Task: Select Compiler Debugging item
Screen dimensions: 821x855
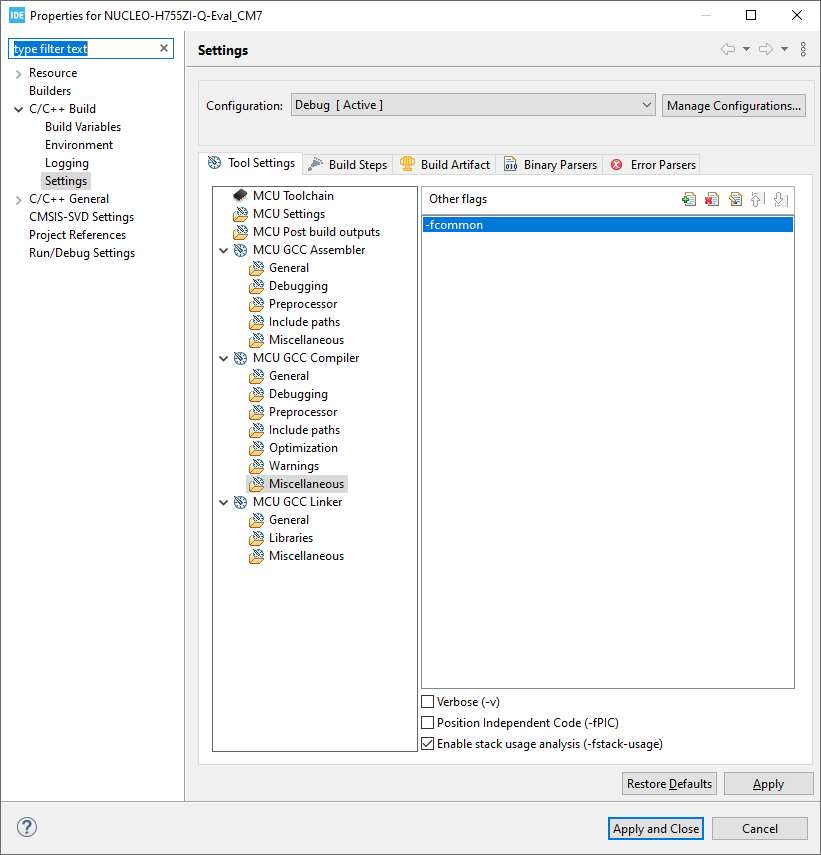Action: [298, 394]
